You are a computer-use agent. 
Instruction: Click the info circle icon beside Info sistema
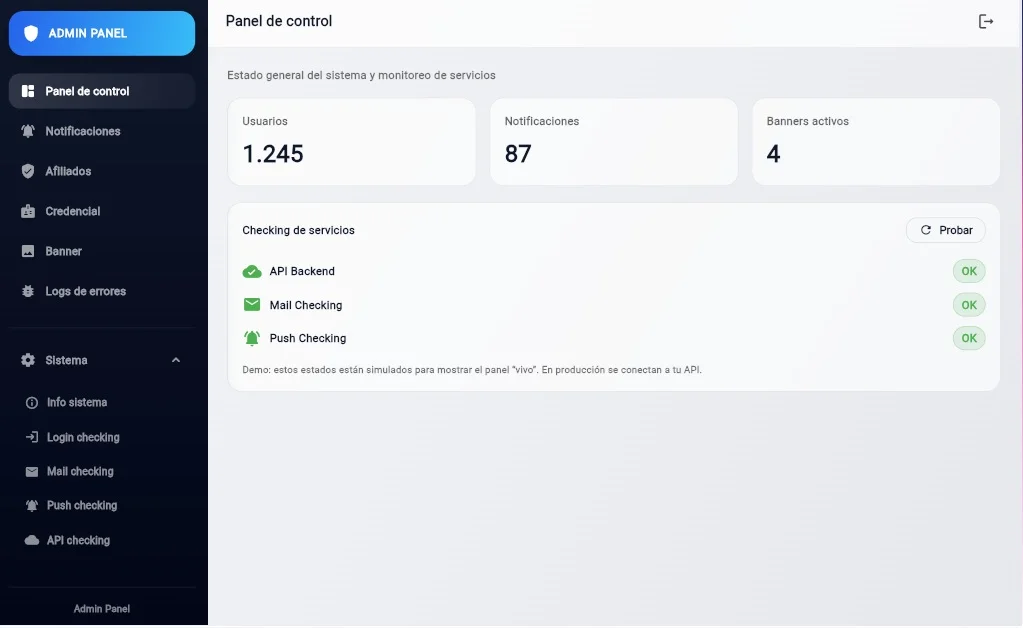31,403
